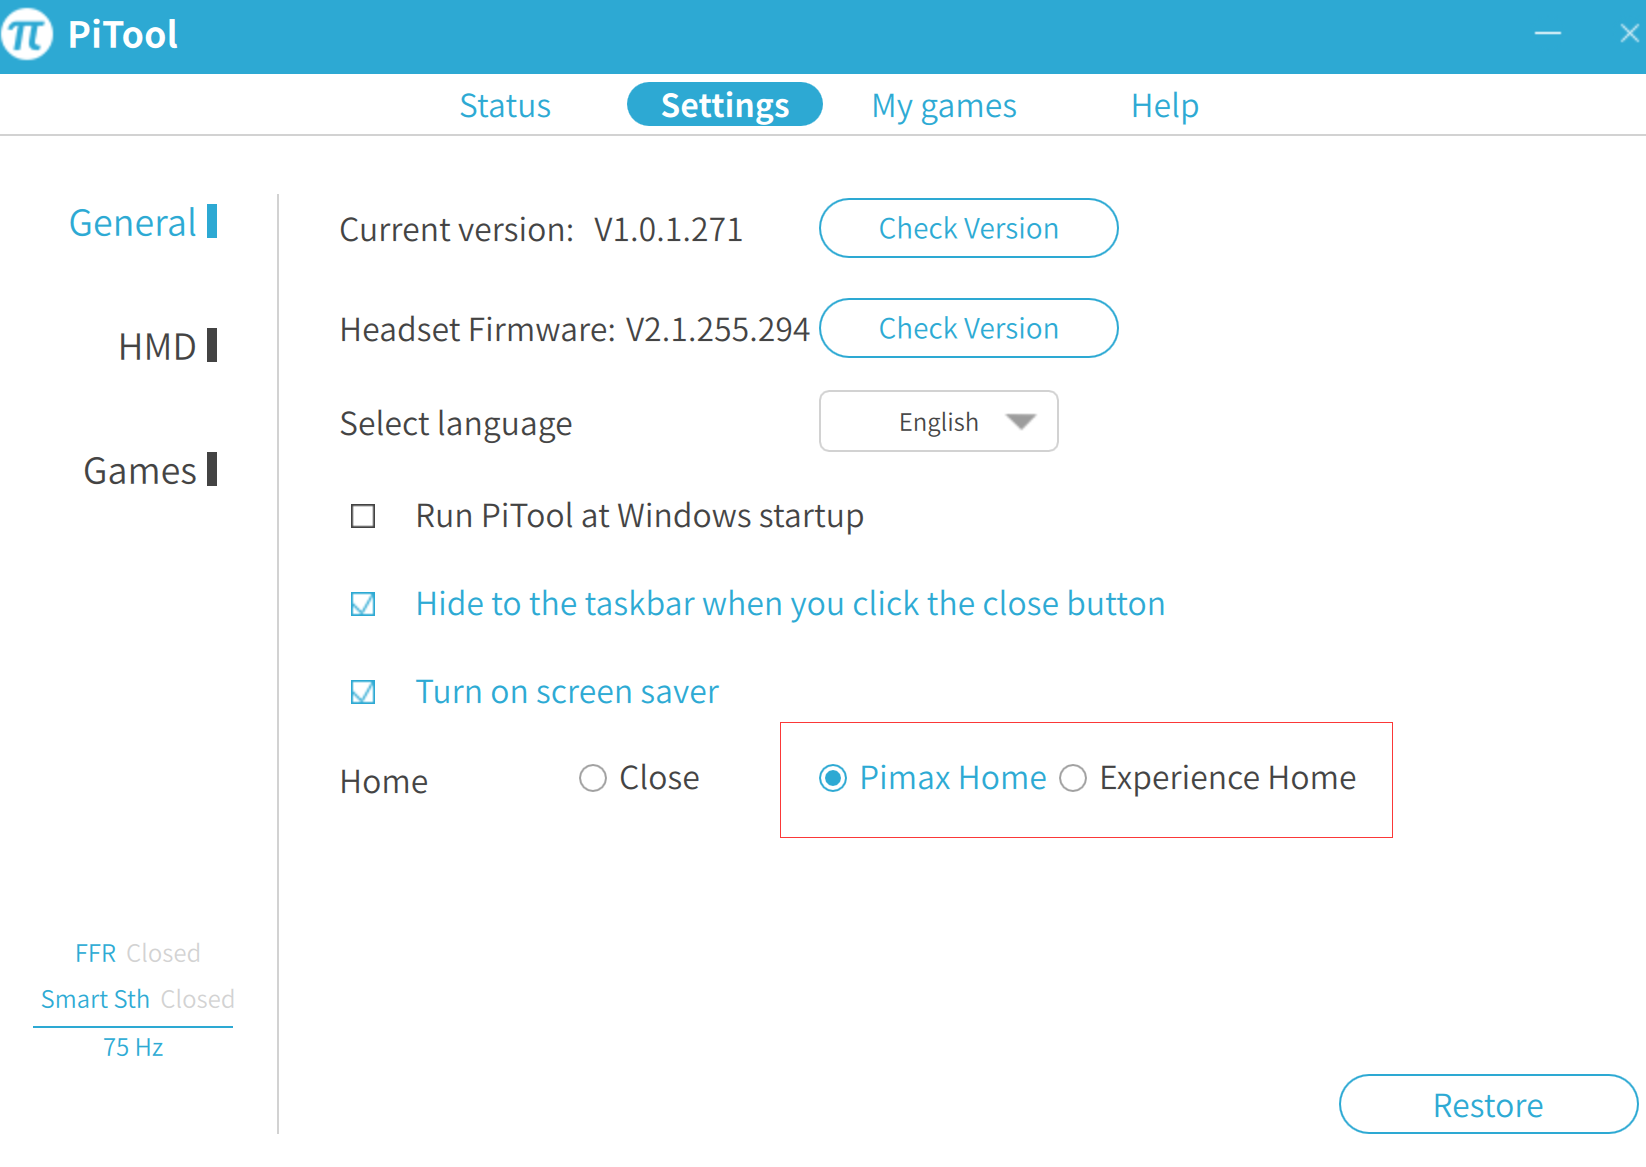
Task: Uncheck Hide to the taskbar option
Action: [x=363, y=604]
